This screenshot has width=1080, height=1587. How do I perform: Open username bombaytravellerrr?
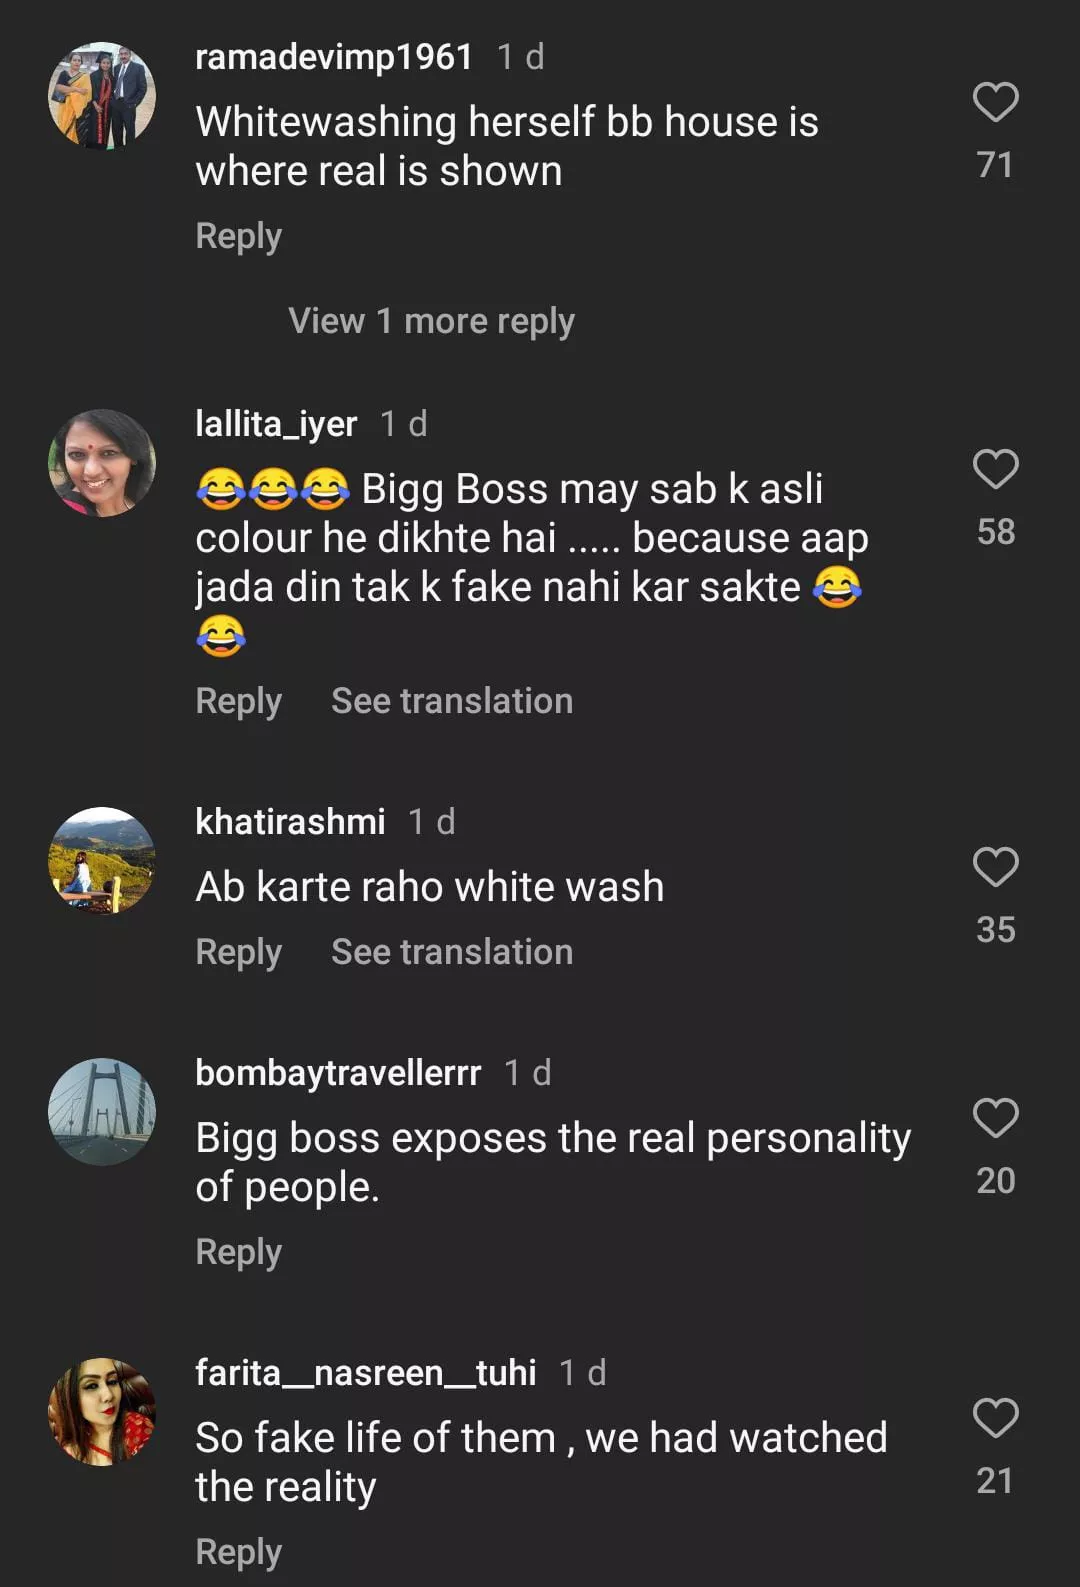coord(338,1073)
